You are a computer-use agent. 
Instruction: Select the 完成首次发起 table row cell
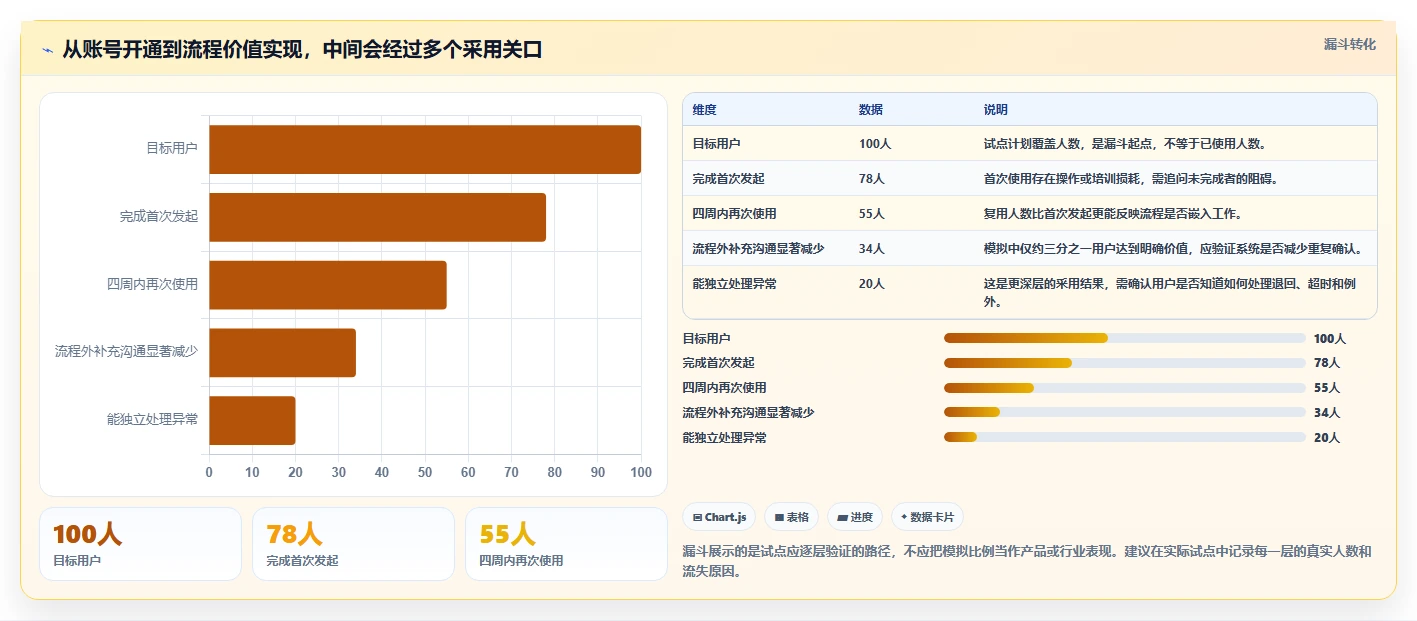pos(728,179)
